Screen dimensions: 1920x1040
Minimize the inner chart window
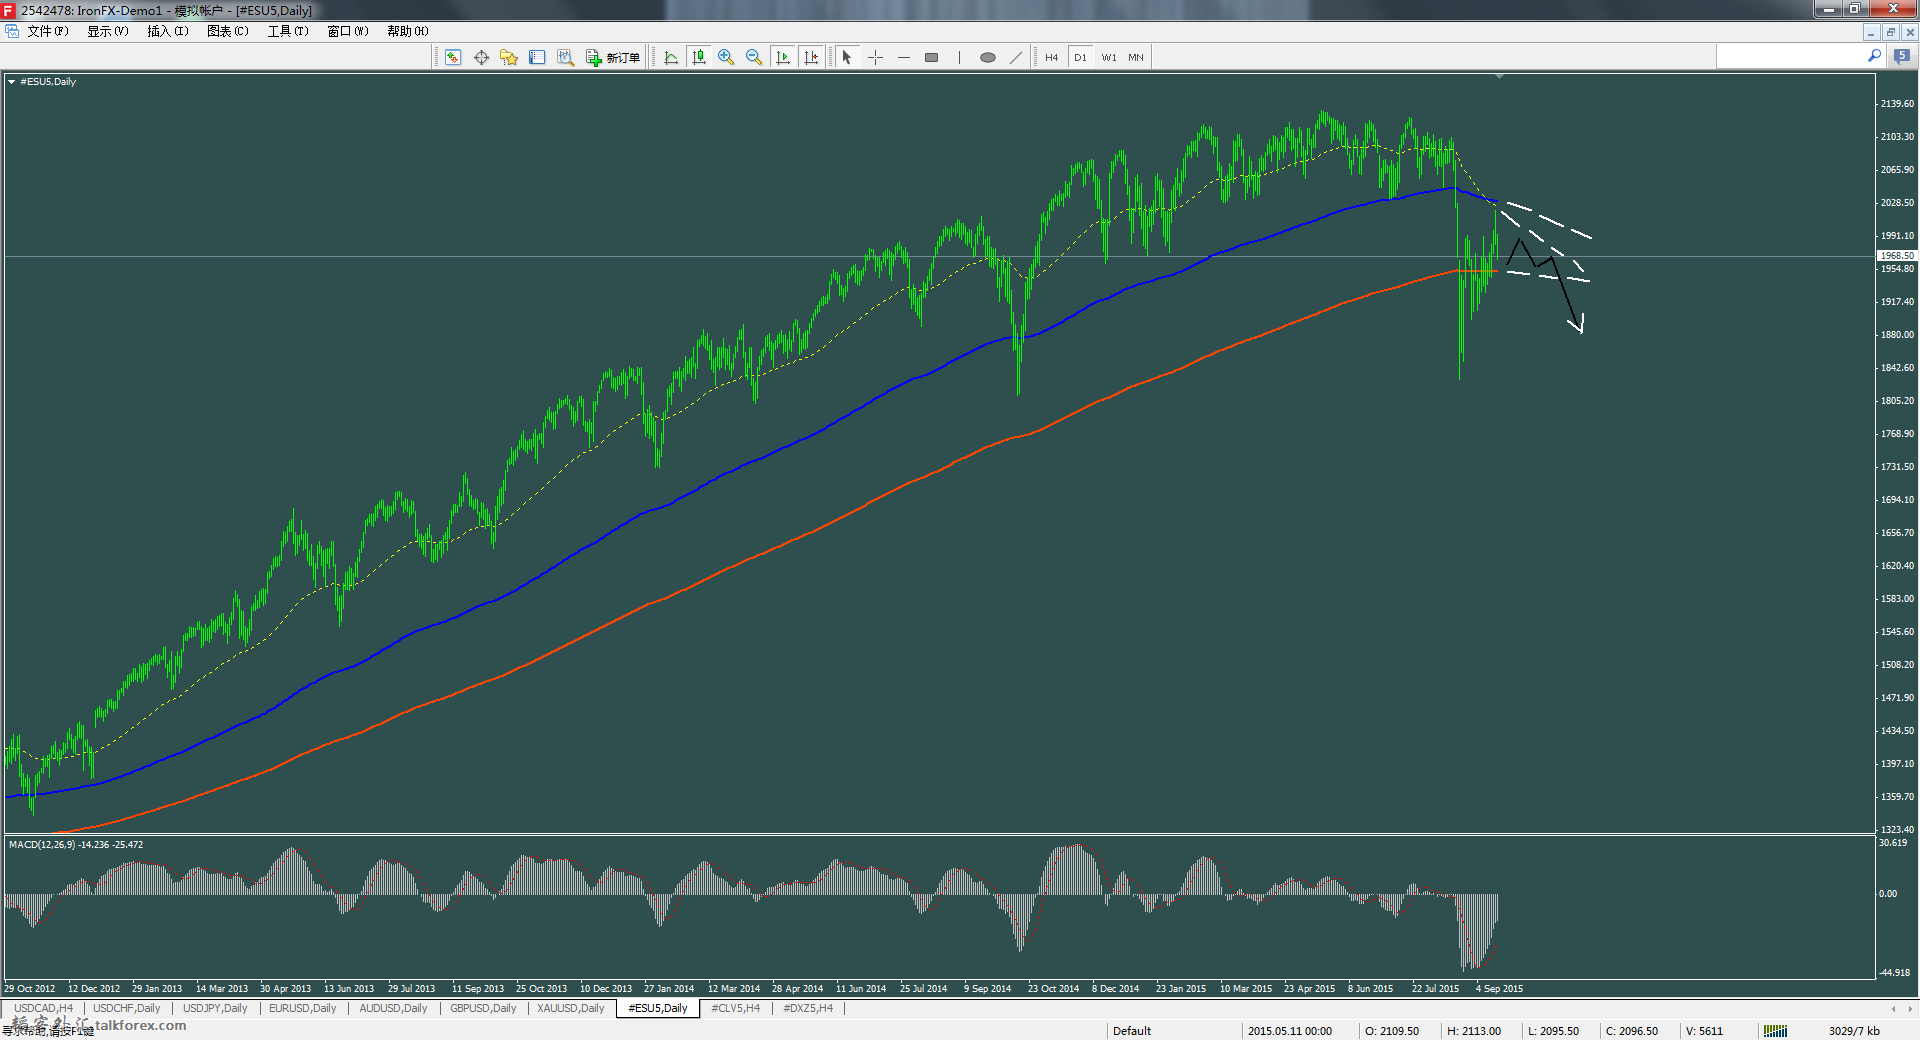[x=1871, y=32]
